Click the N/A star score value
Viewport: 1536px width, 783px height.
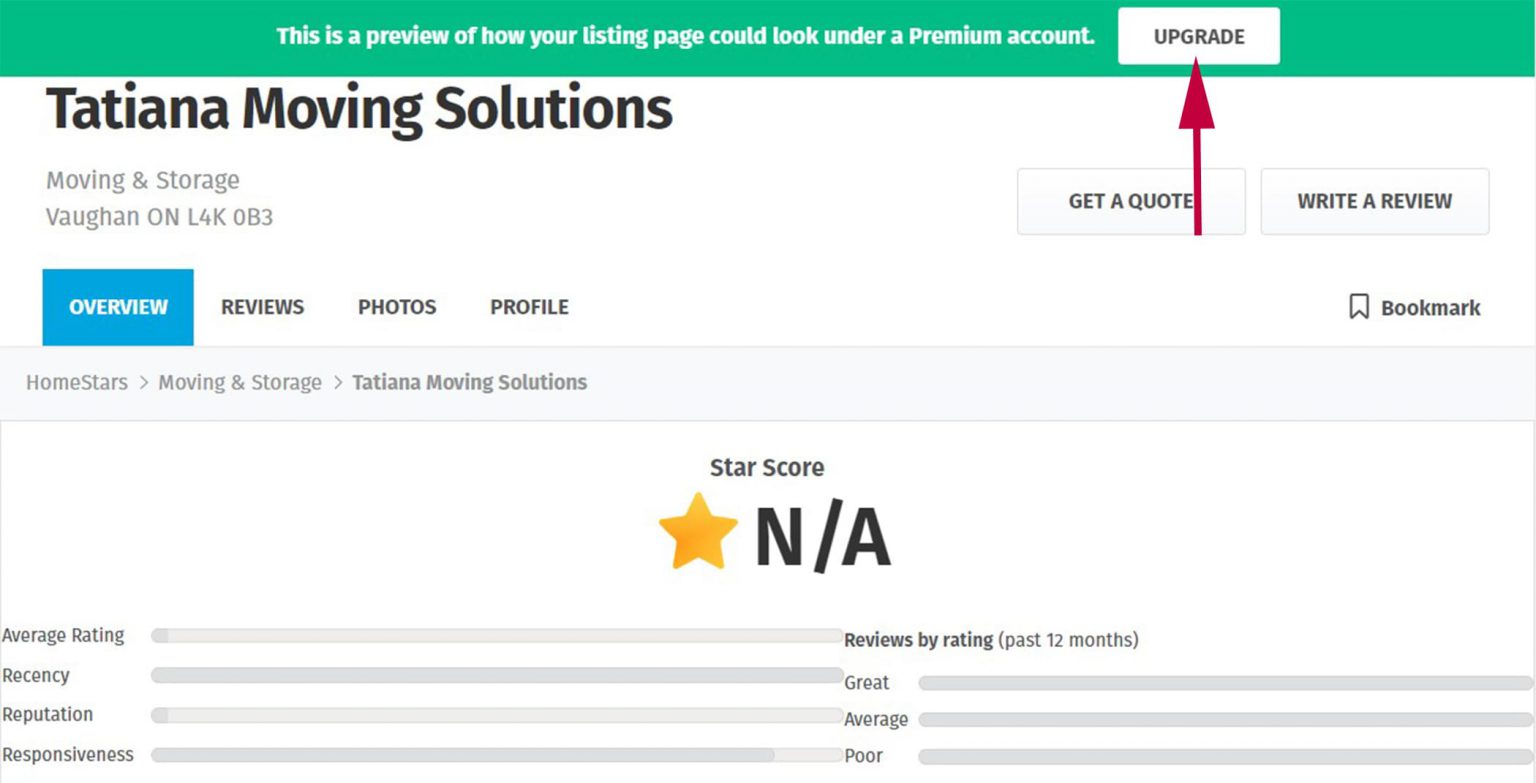click(821, 538)
